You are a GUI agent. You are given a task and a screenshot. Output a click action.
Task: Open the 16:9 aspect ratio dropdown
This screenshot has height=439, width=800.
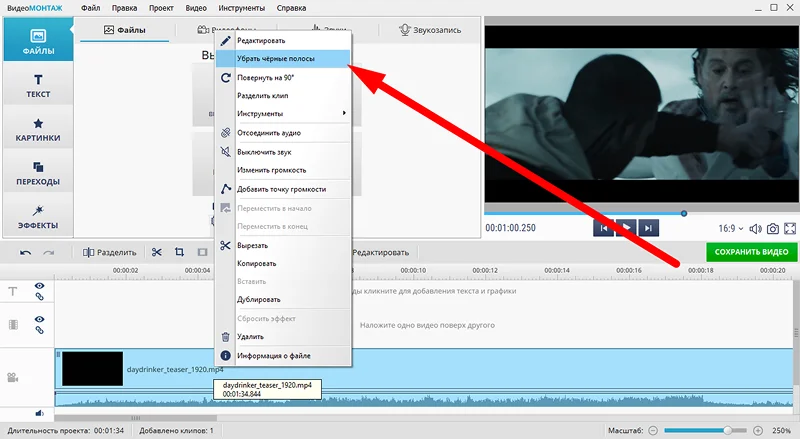point(731,229)
